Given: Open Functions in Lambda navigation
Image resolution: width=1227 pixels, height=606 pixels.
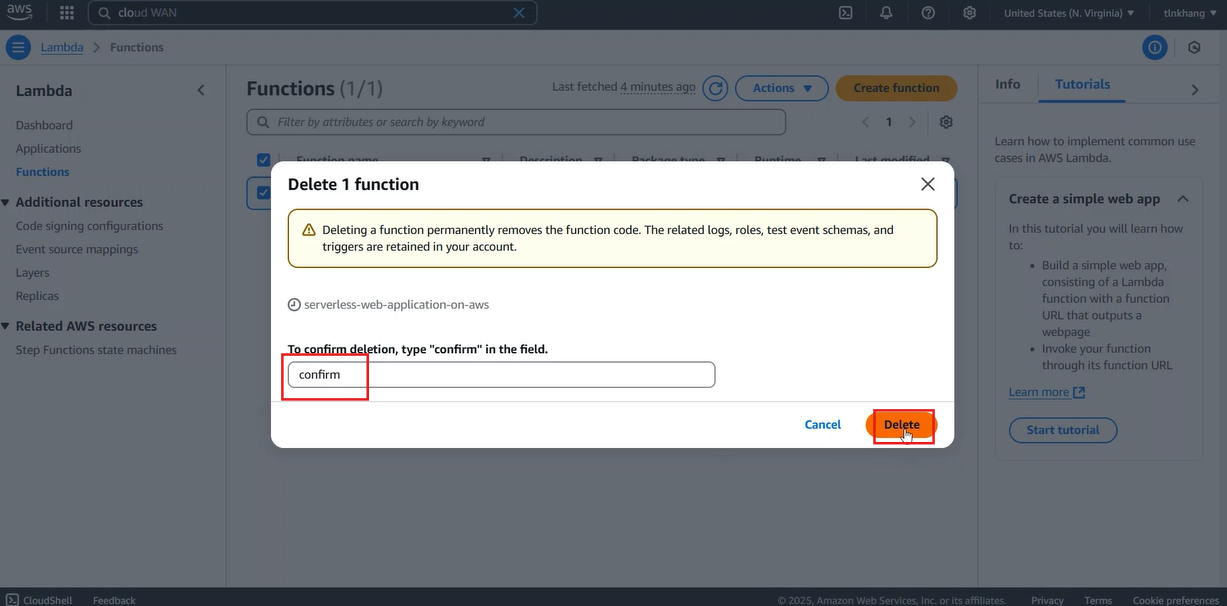Looking at the screenshot, I should pyautogui.click(x=43, y=172).
